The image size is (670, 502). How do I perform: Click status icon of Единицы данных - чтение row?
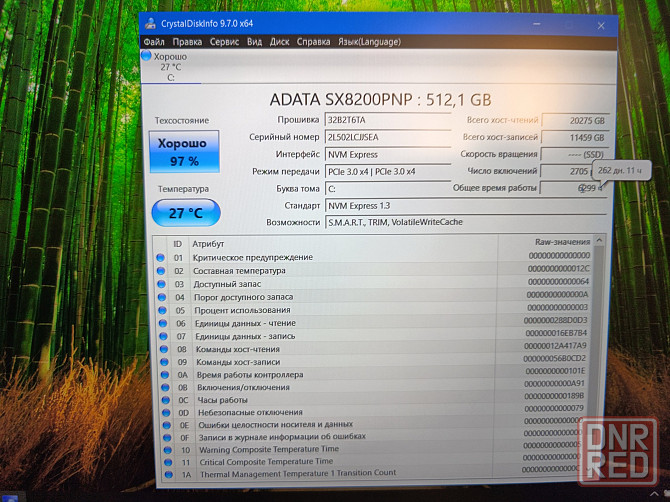point(163,323)
